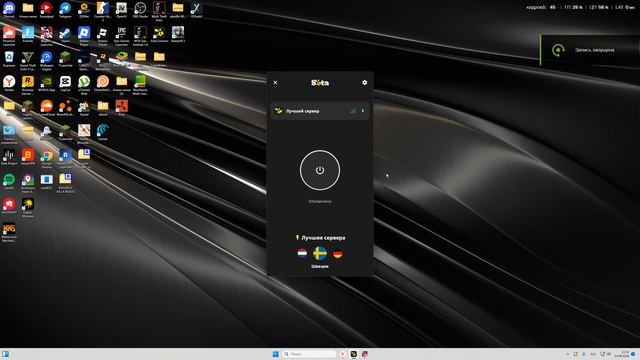Toggle the VPN power button
This screenshot has height=360, width=640.
(x=320, y=170)
